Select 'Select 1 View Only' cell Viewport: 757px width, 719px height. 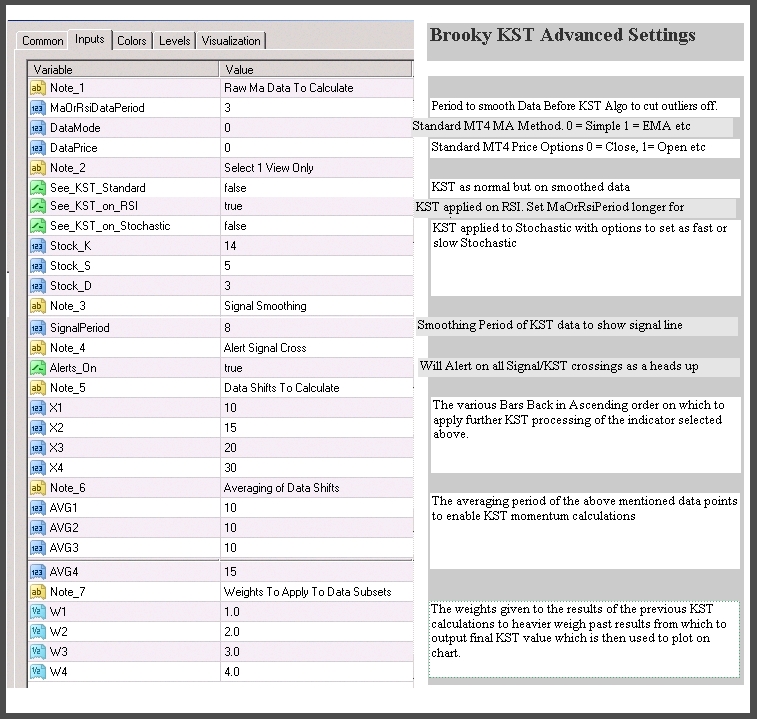[317, 168]
